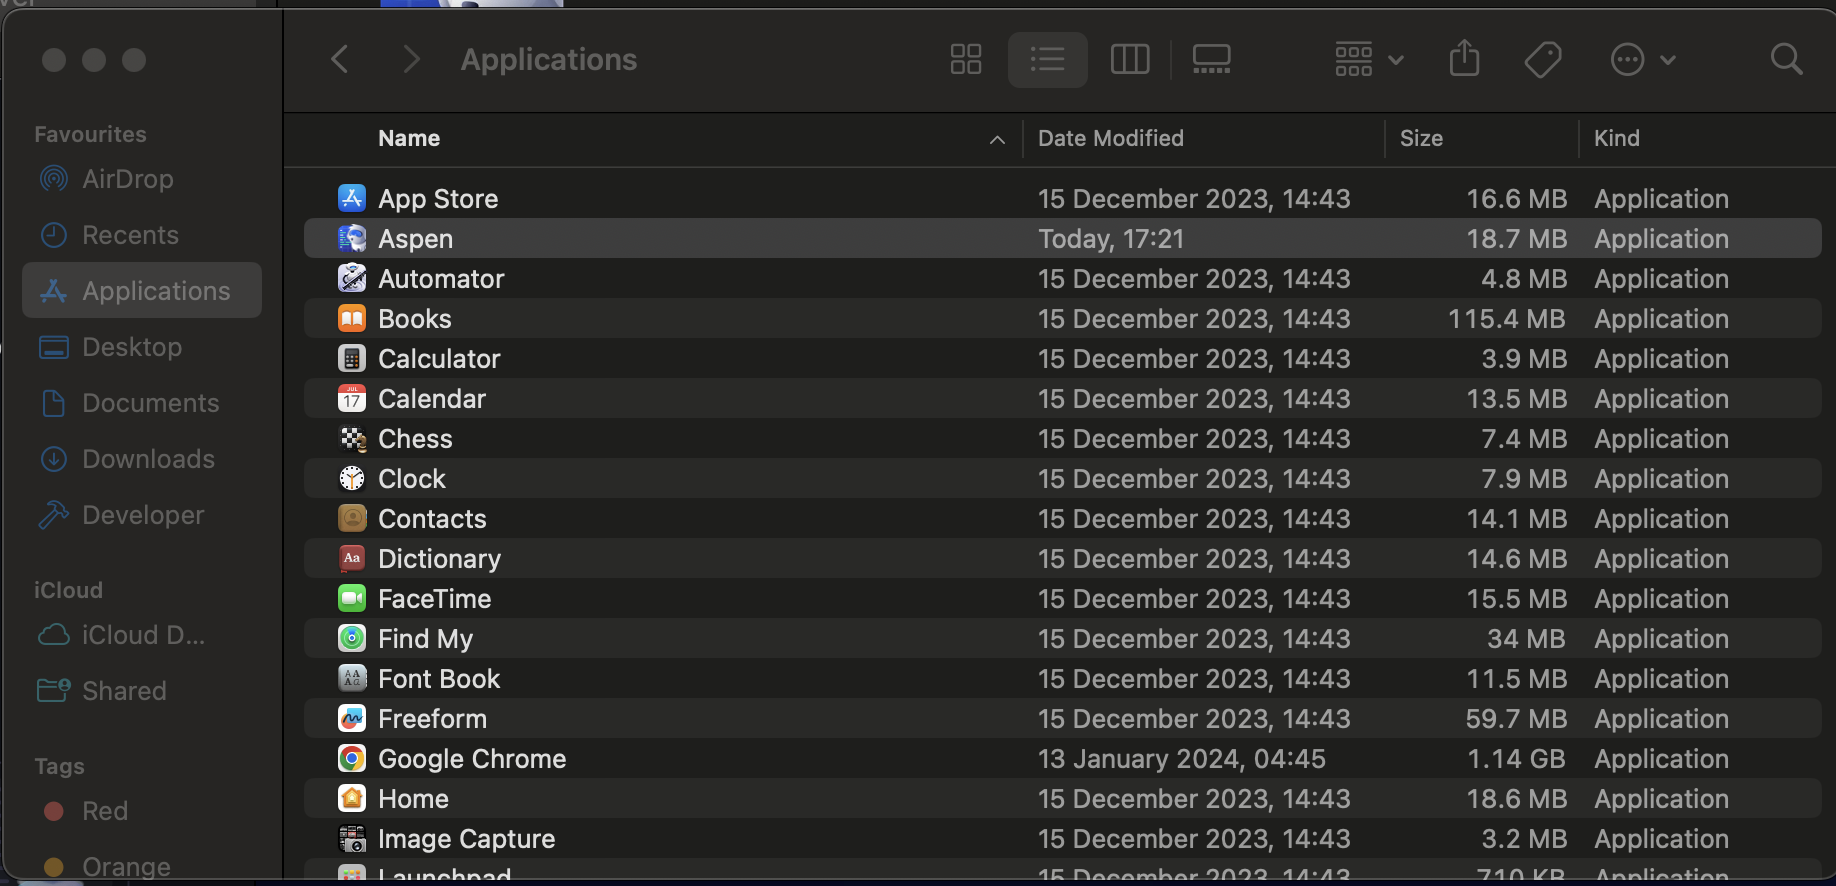Viewport: 1836px width, 886px height.
Task: Select the Dictionary icon
Action: (352, 558)
